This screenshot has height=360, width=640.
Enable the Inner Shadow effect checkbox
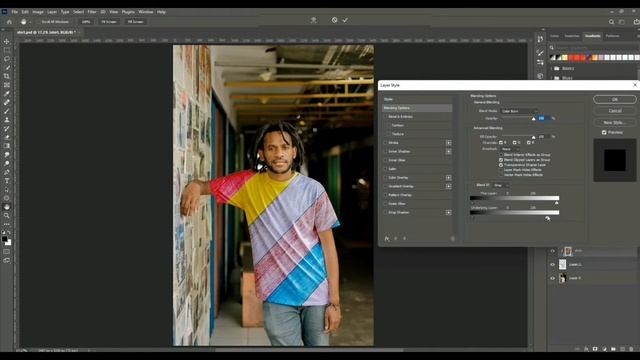pos(385,151)
